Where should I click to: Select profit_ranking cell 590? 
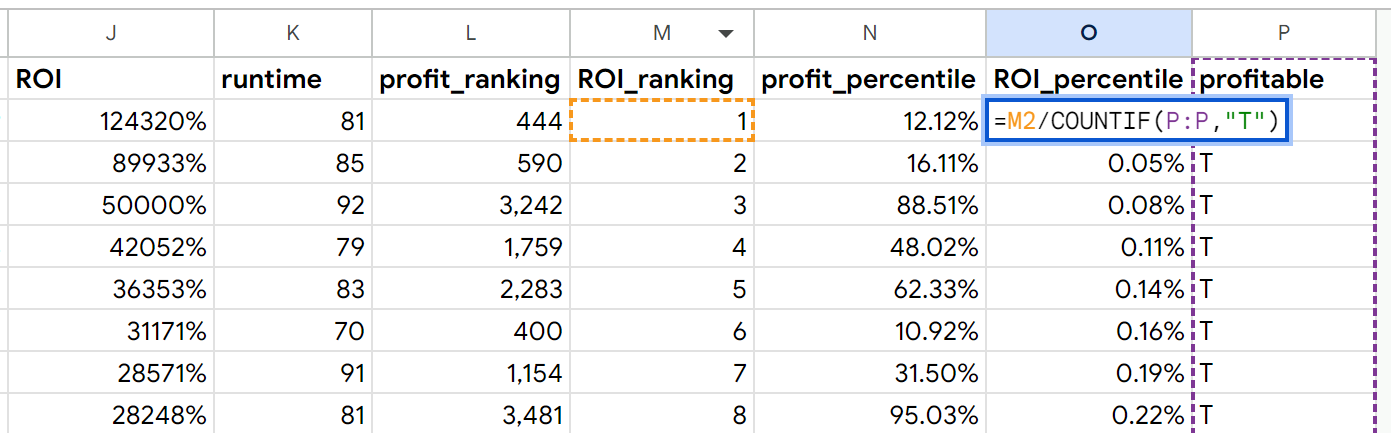(x=470, y=163)
